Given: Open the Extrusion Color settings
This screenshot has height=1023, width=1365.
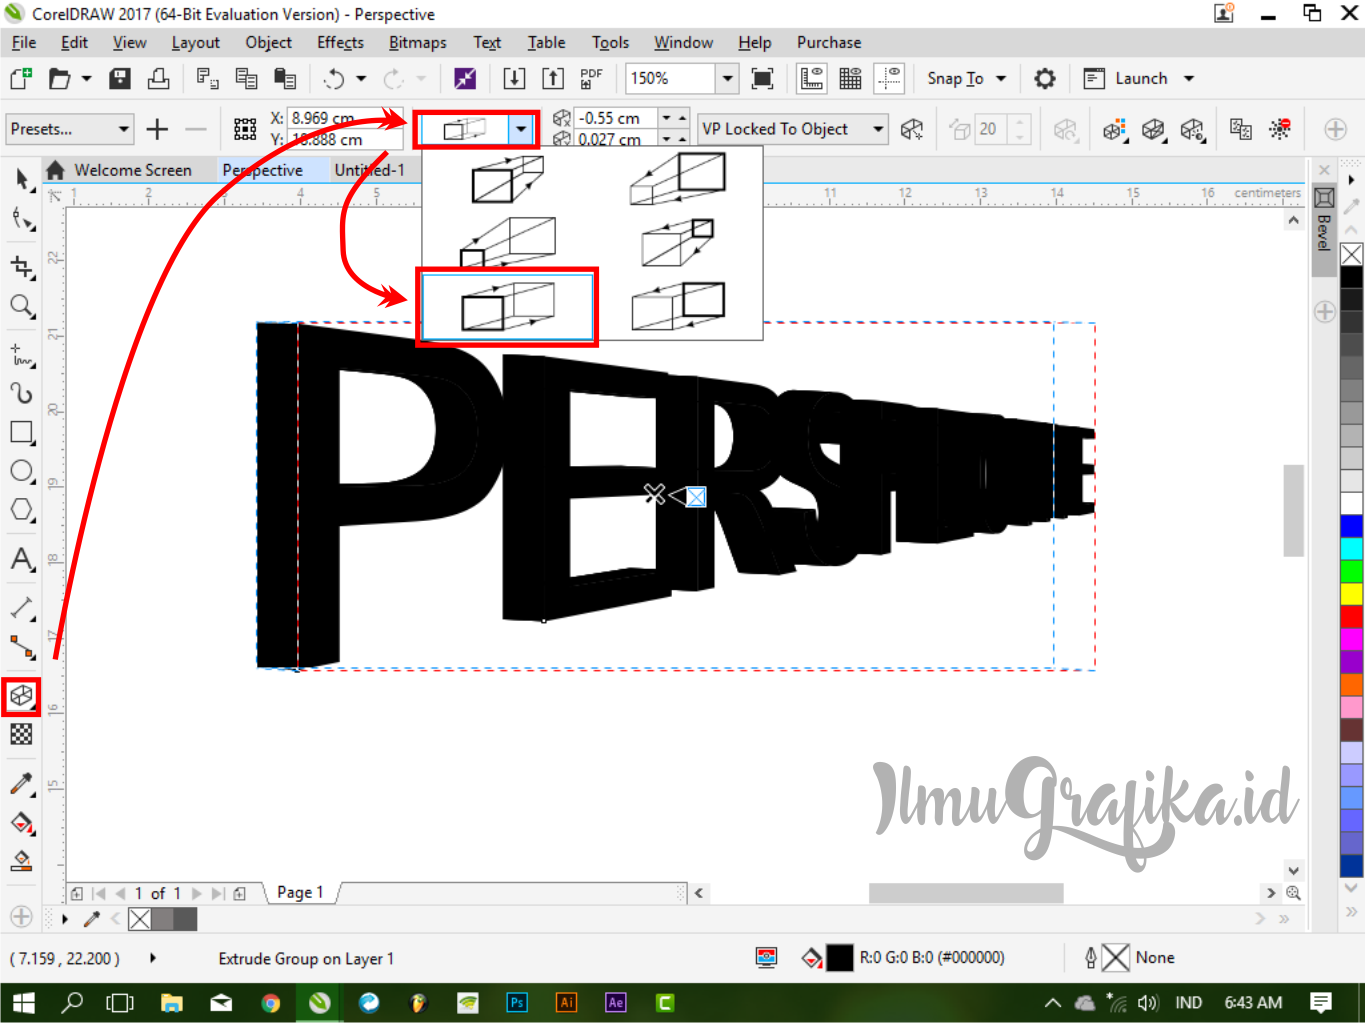Looking at the screenshot, I should point(1114,129).
